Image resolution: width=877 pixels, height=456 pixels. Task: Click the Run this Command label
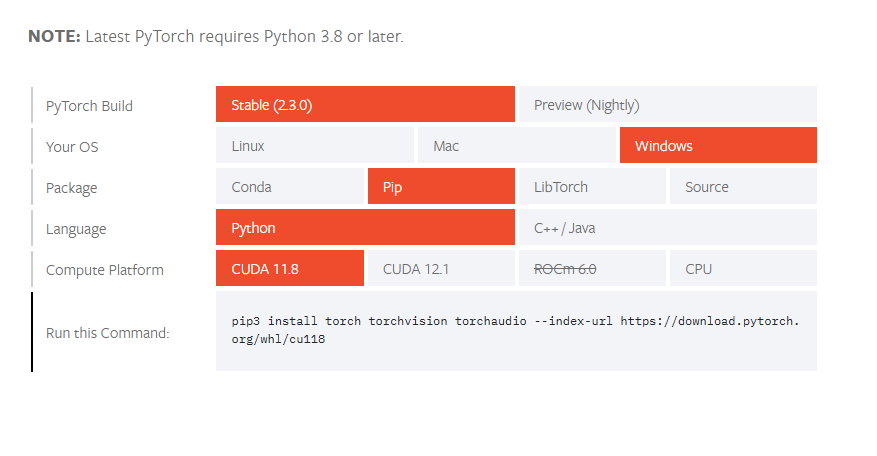coord(107,333)
